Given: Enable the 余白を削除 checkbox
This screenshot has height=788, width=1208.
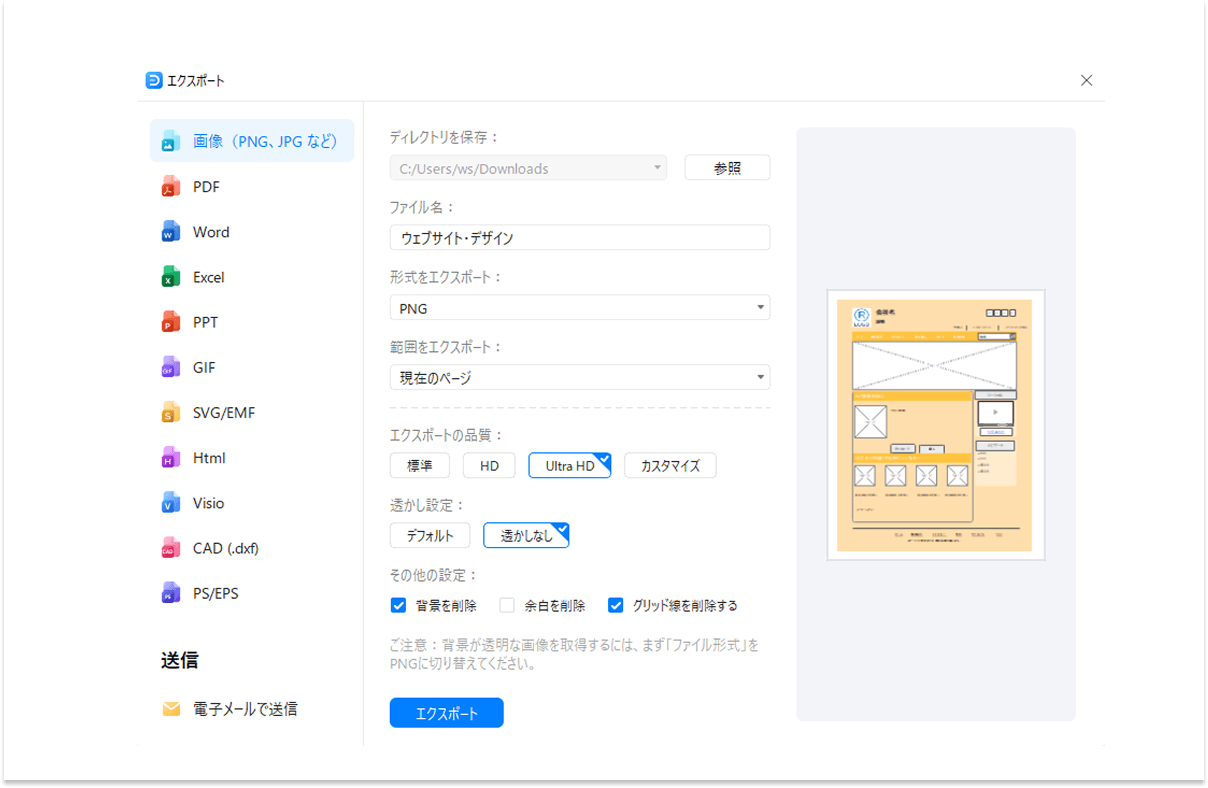Looking at the screenshot, I should (x=507, y=605).
